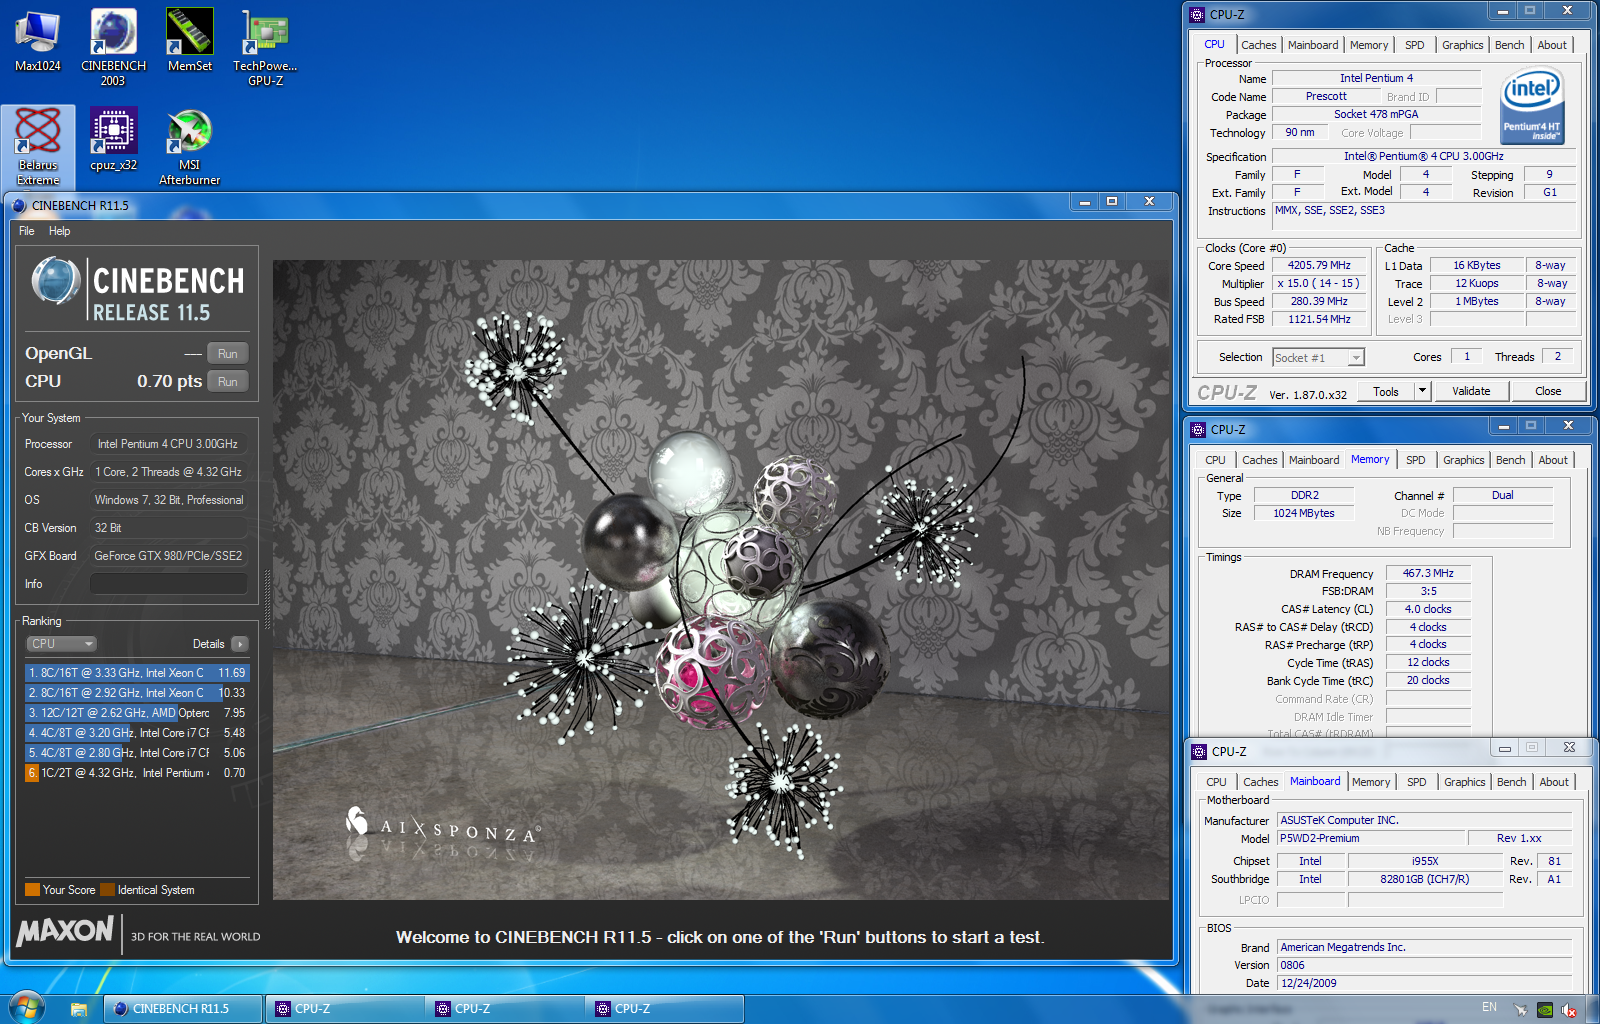Open the CINEBENCH 2003 desktop shortcut
Screen dimensions: 1600x1024
point(113,47)
